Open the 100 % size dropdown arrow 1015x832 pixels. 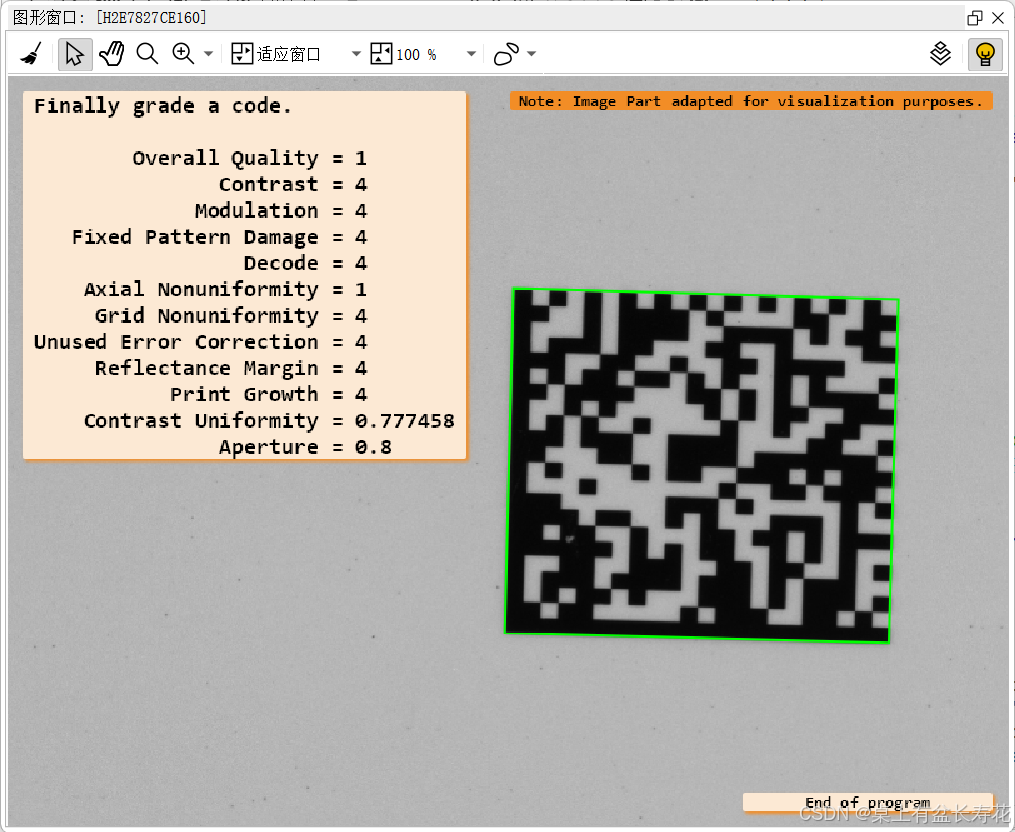click(x=472, y=54)
